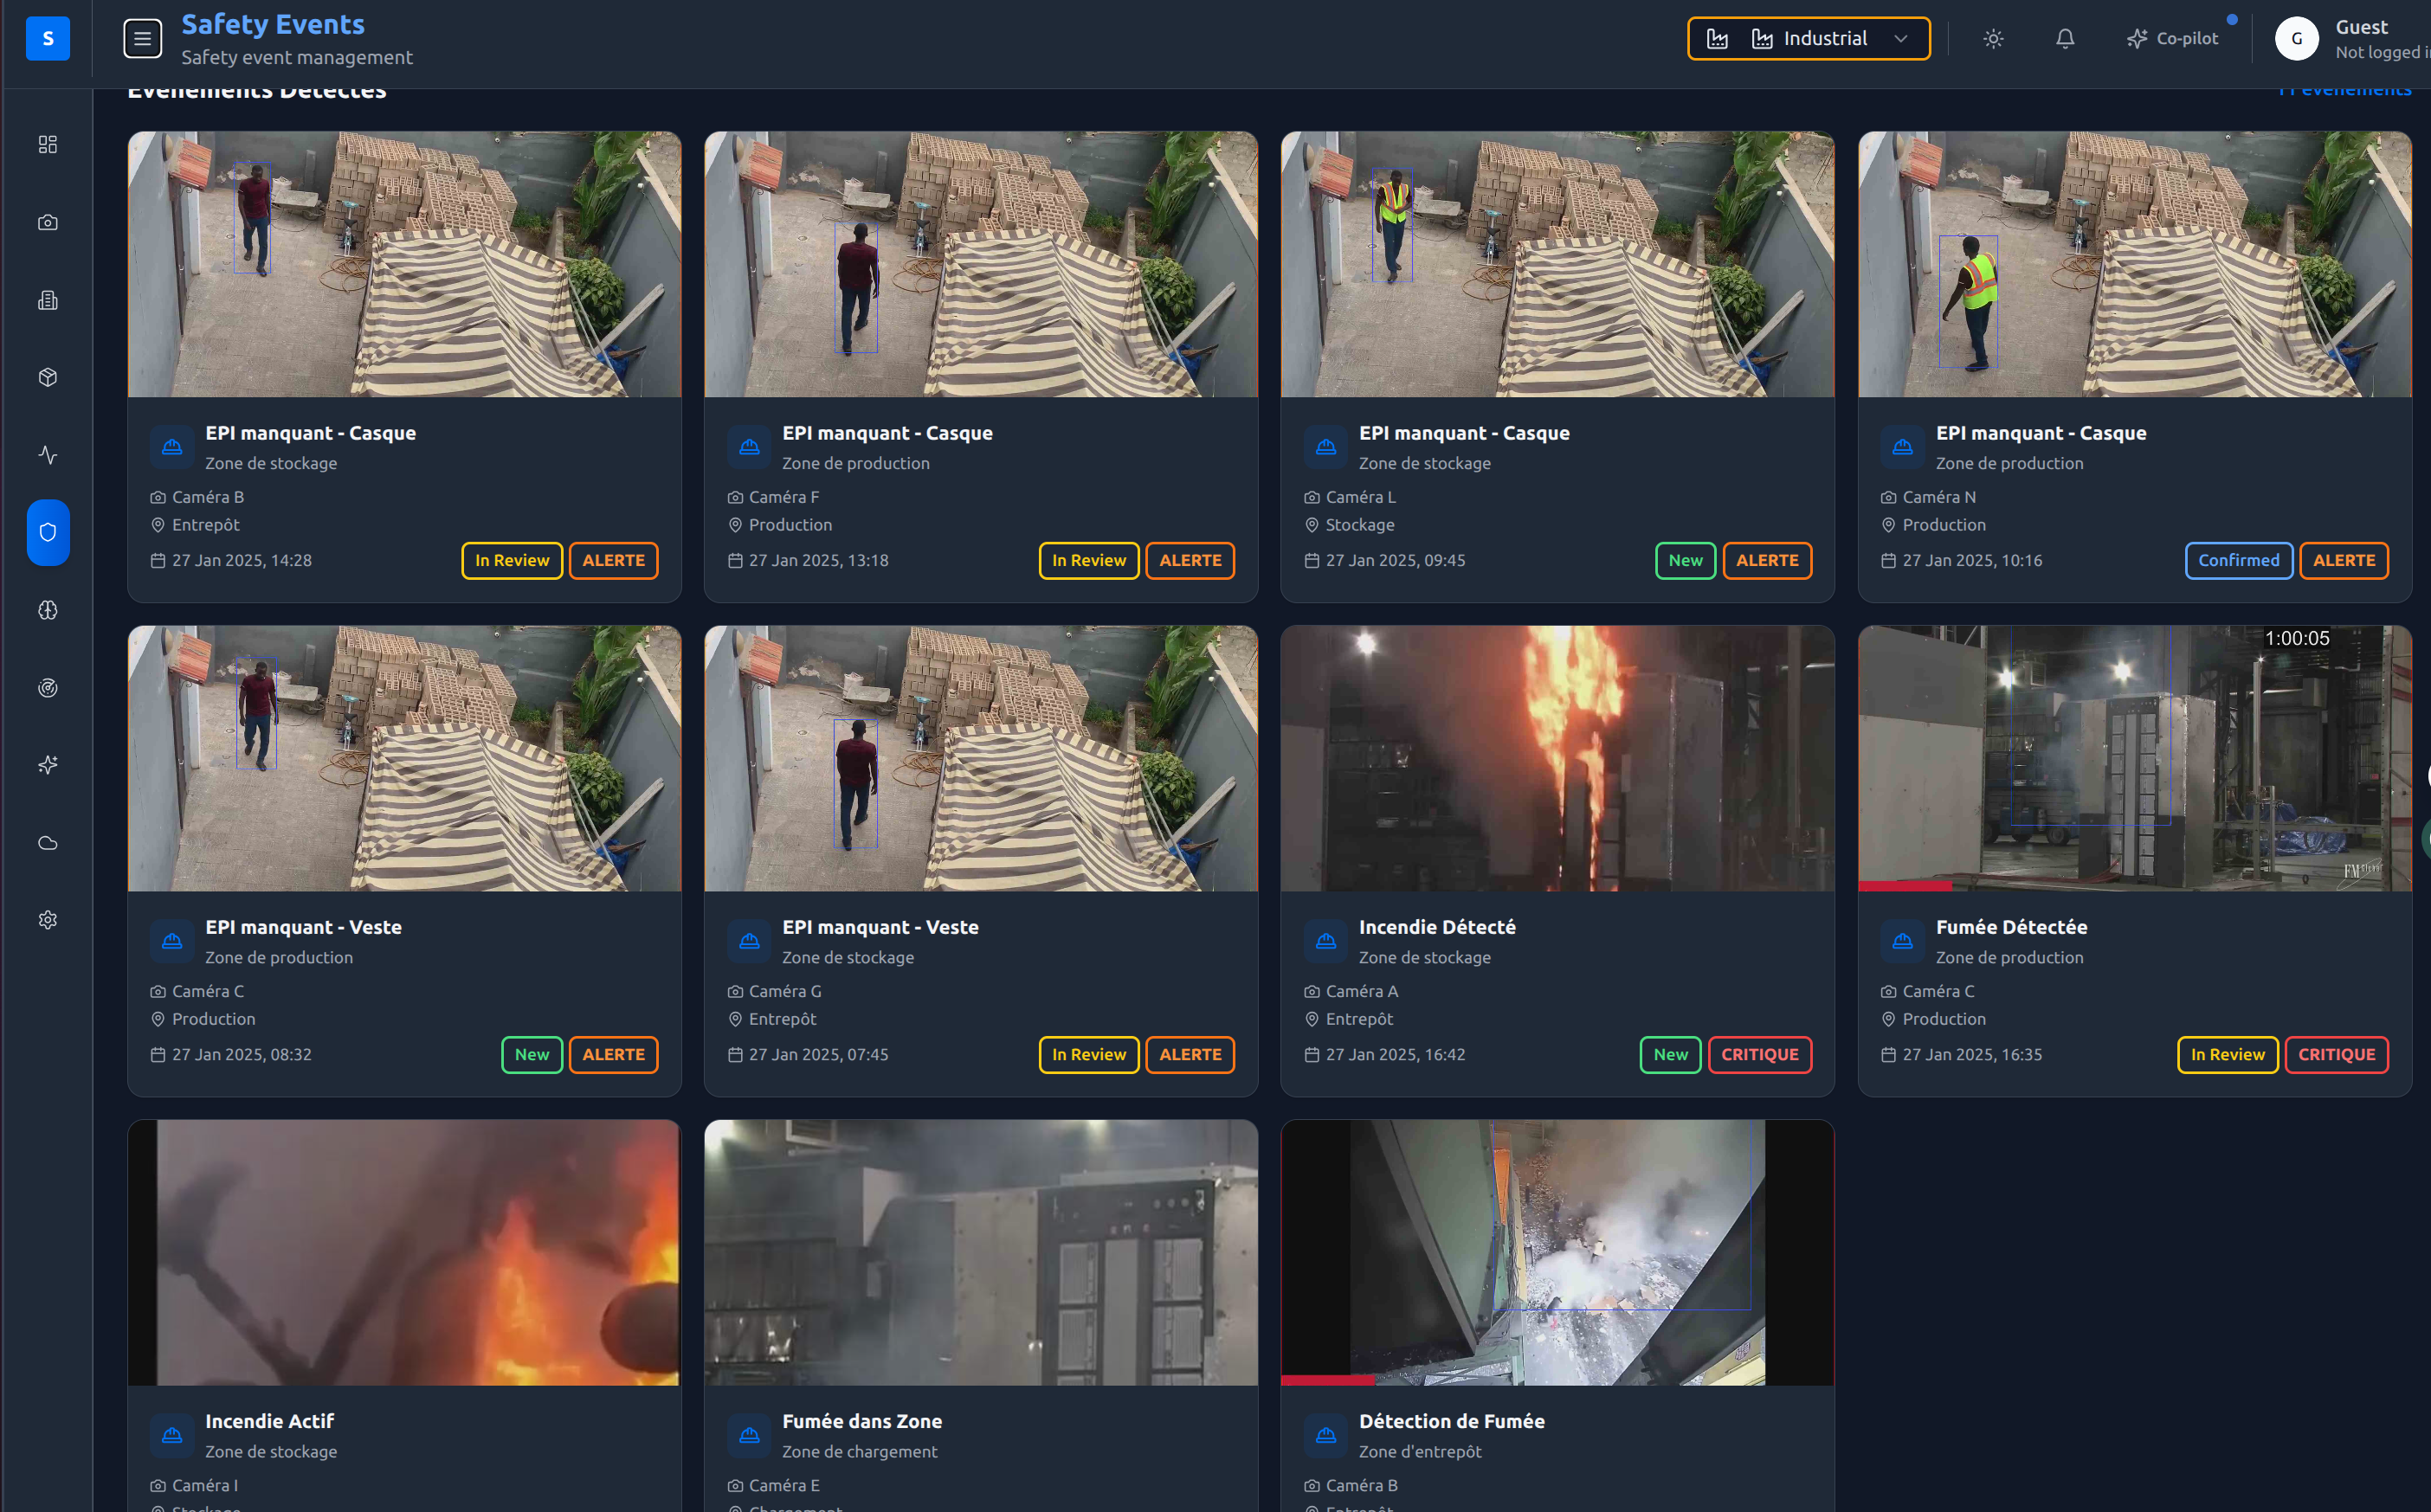Click ALERTE badge on Caméra F card
The height and width of the screenshot is (1512, 2431).
[1190, 560]
